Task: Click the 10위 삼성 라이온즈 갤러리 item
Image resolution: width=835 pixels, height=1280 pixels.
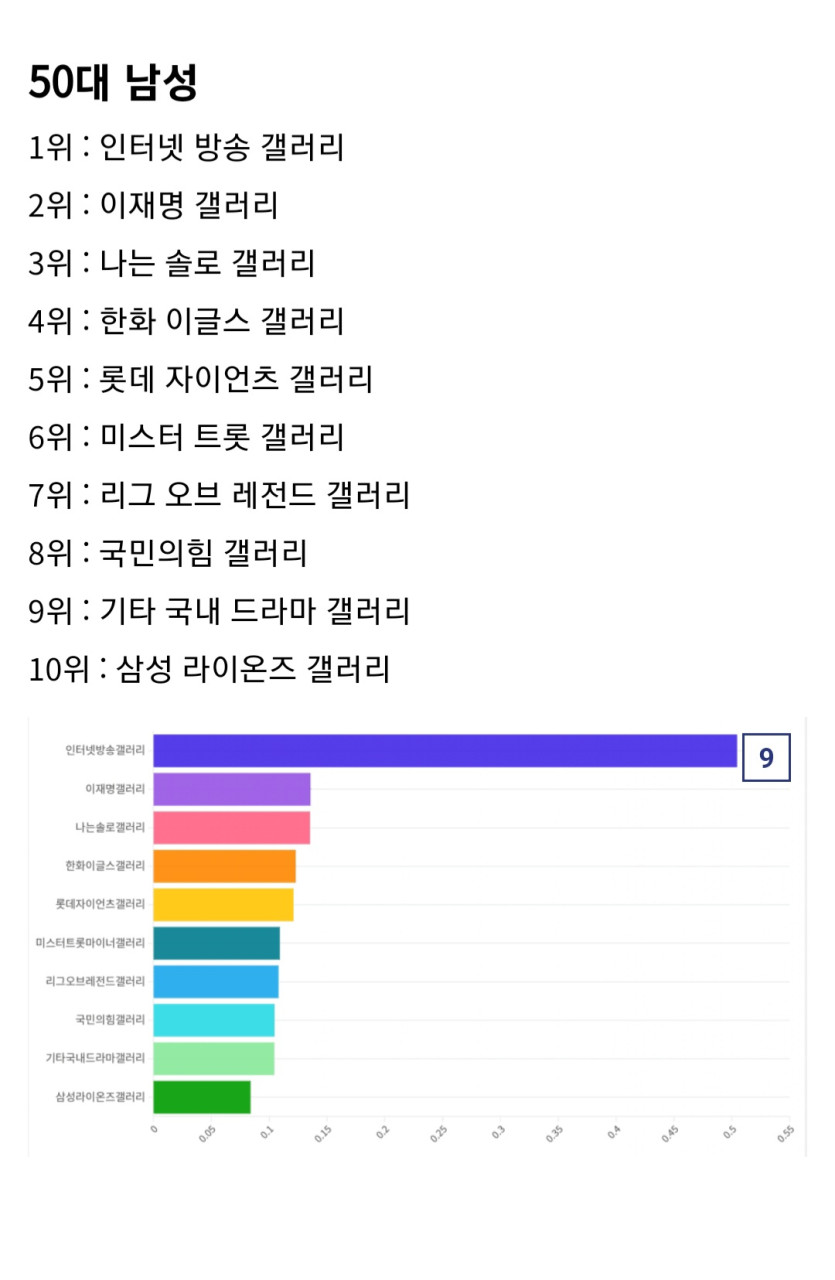Action: pos(209,669)
